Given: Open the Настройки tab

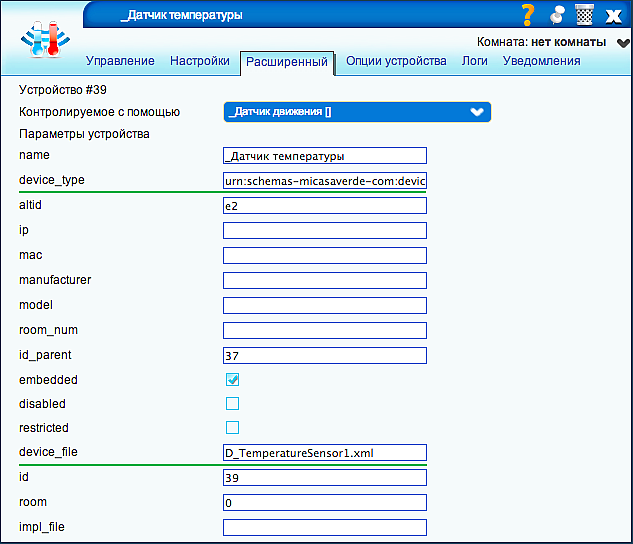Looking at the screenshot, I should click(200, 61).
